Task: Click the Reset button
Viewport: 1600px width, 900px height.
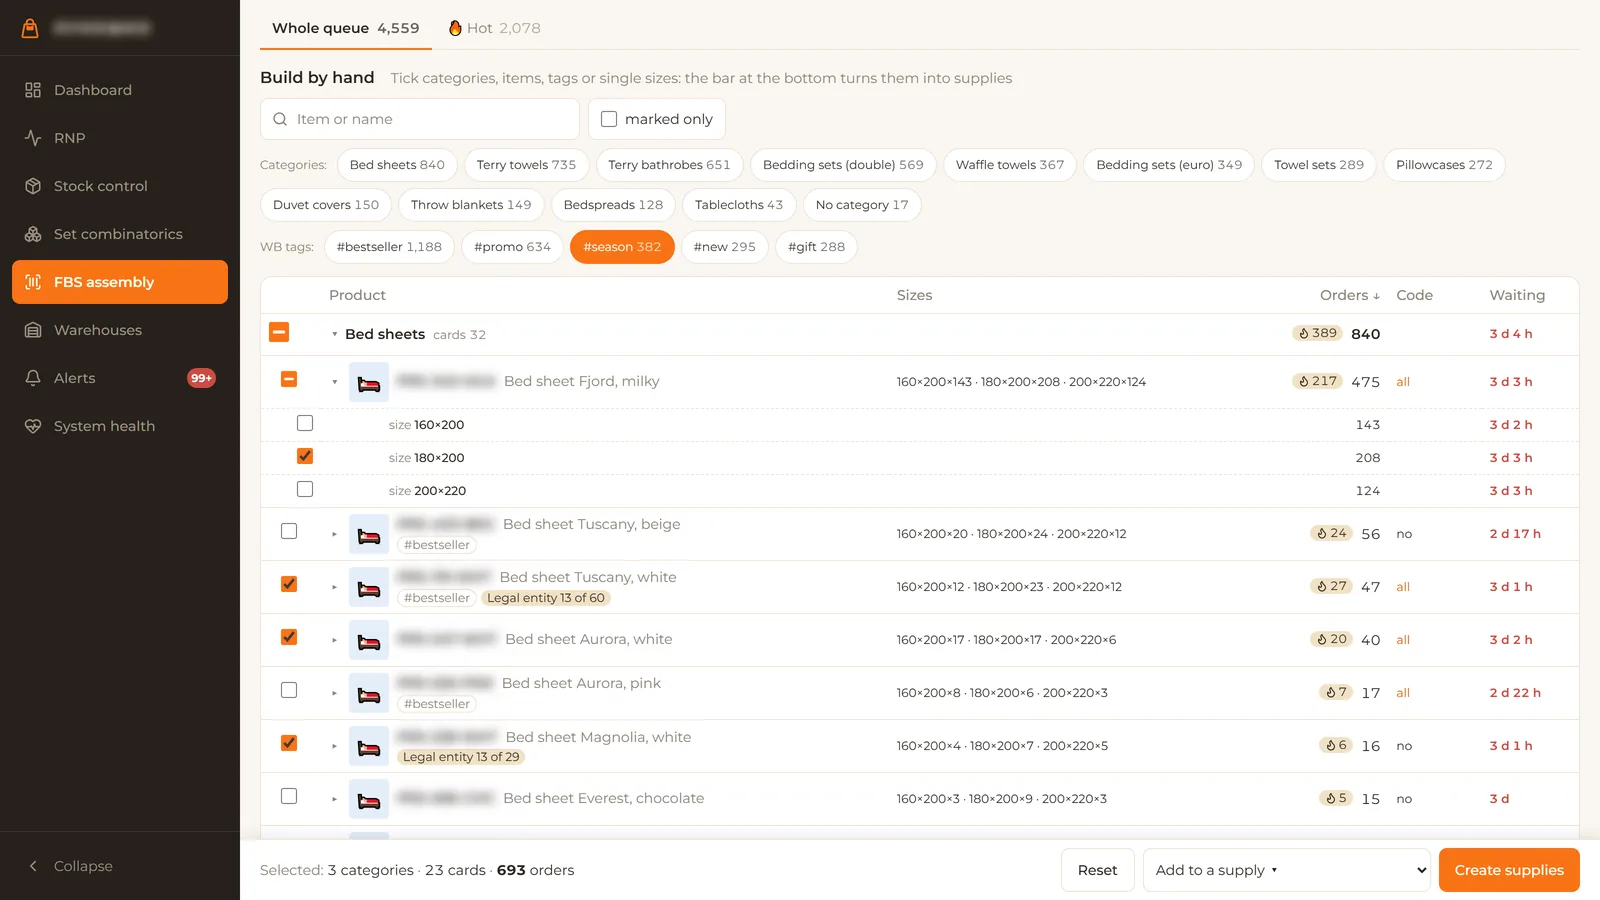Action: coord(1098,870)
